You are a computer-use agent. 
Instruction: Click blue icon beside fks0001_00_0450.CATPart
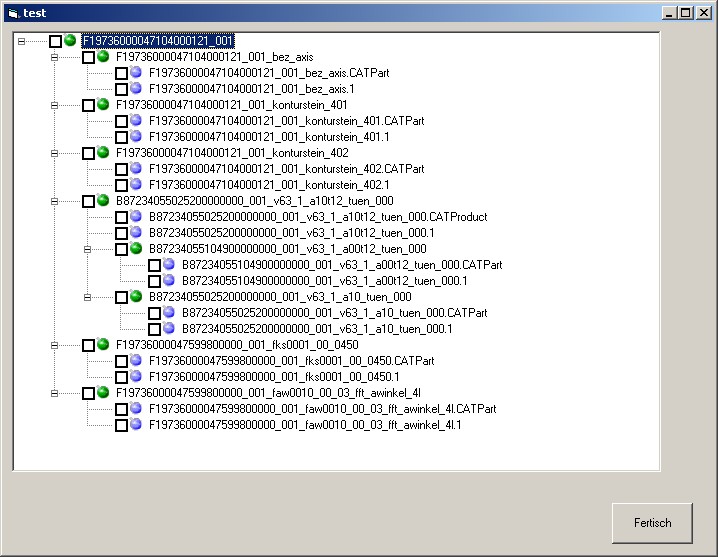click(x=136, y=360)
